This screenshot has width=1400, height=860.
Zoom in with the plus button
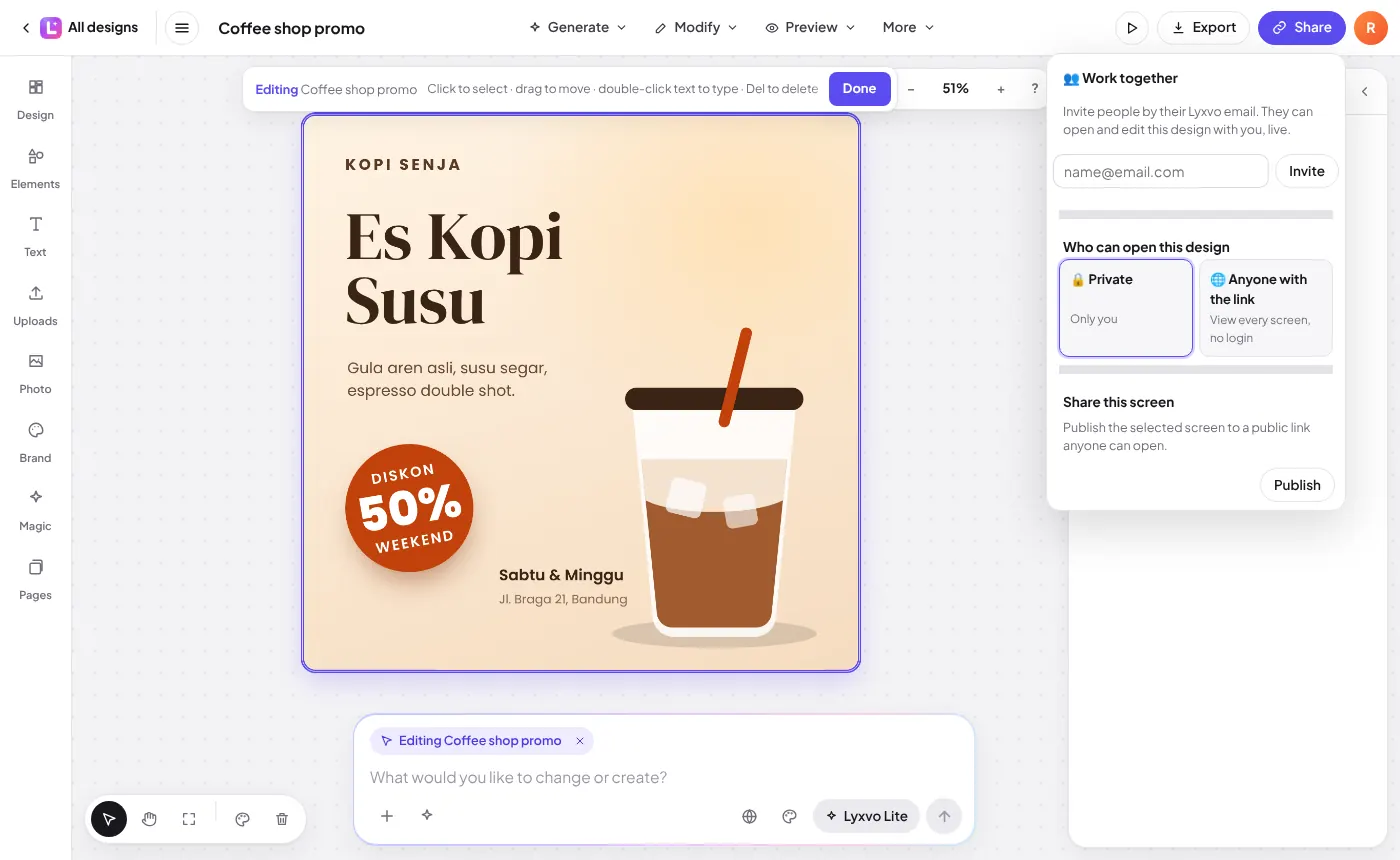pos(1000,89)
